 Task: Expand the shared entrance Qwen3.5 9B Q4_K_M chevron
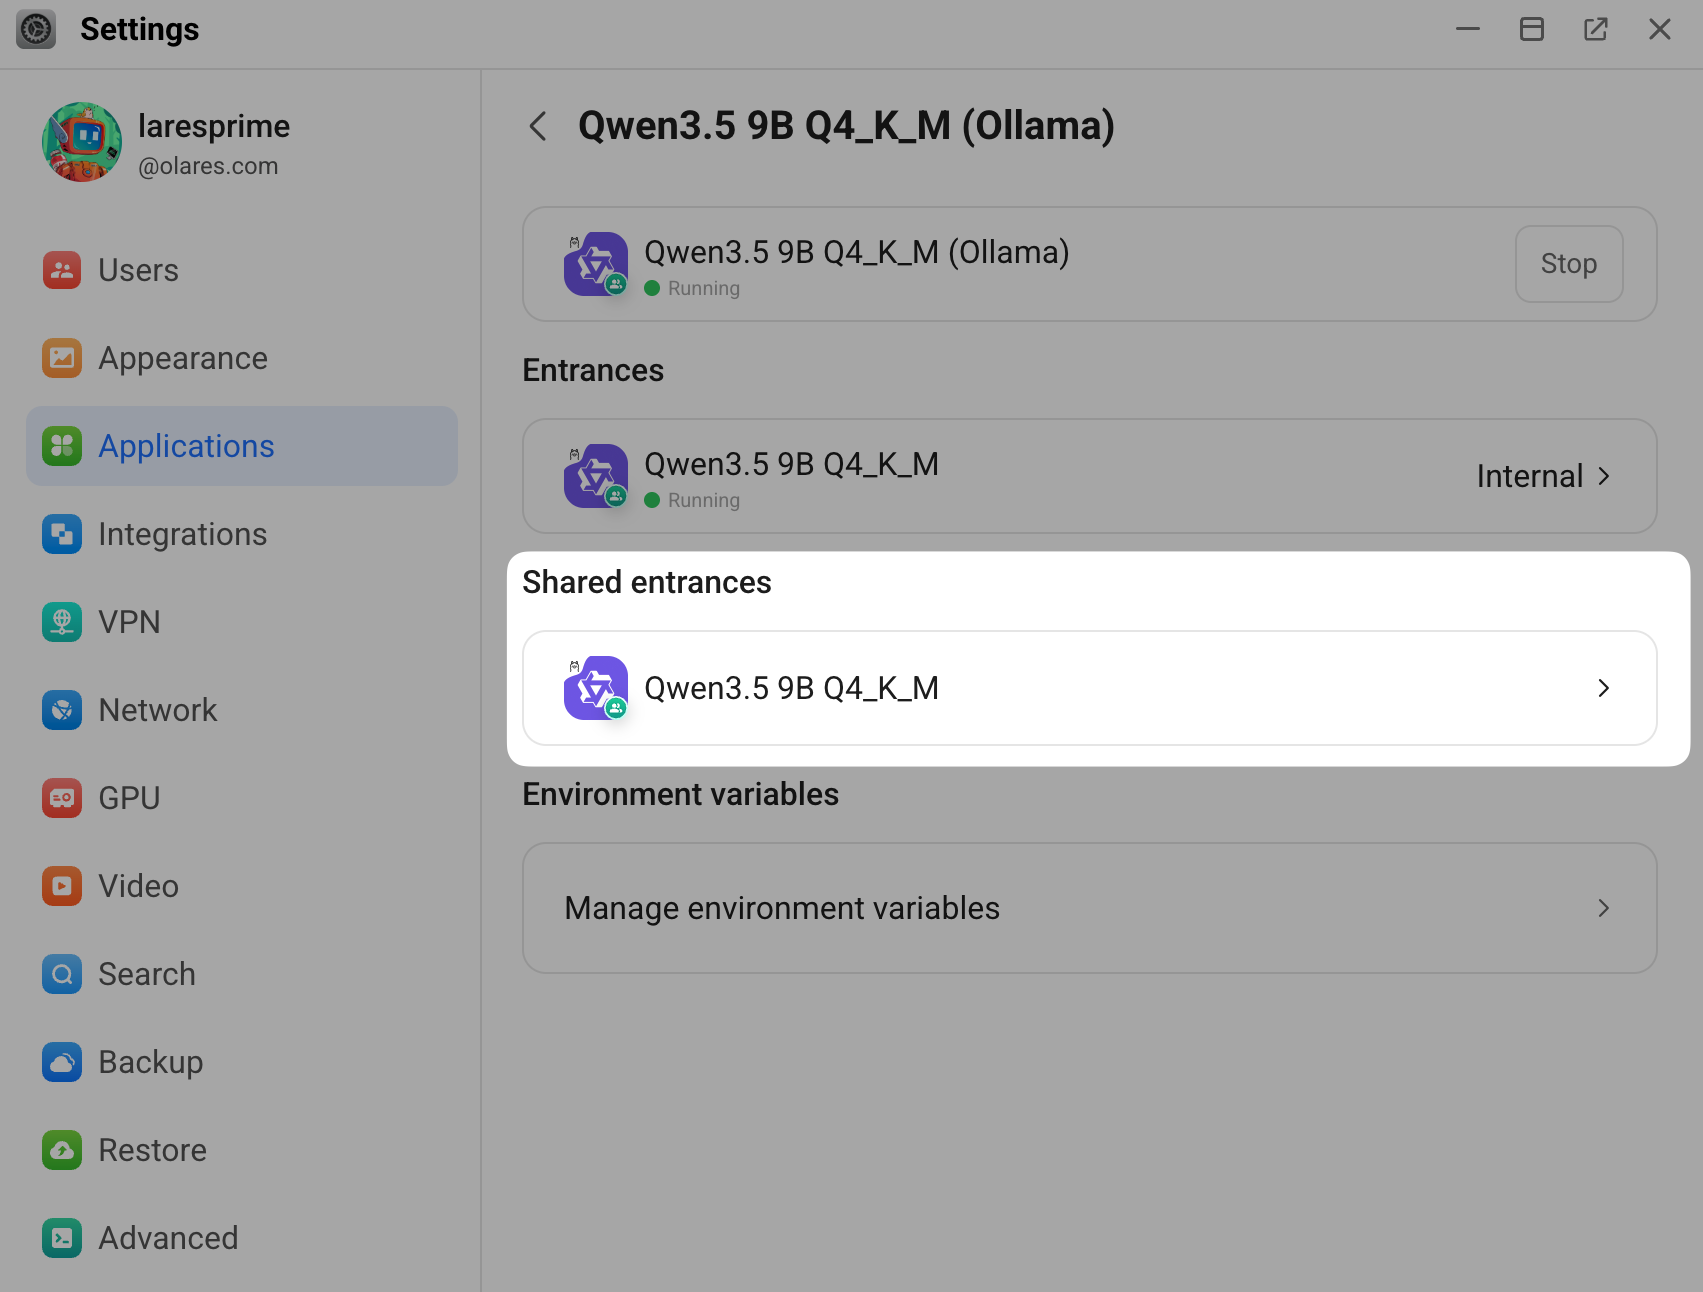[1603, 688]
